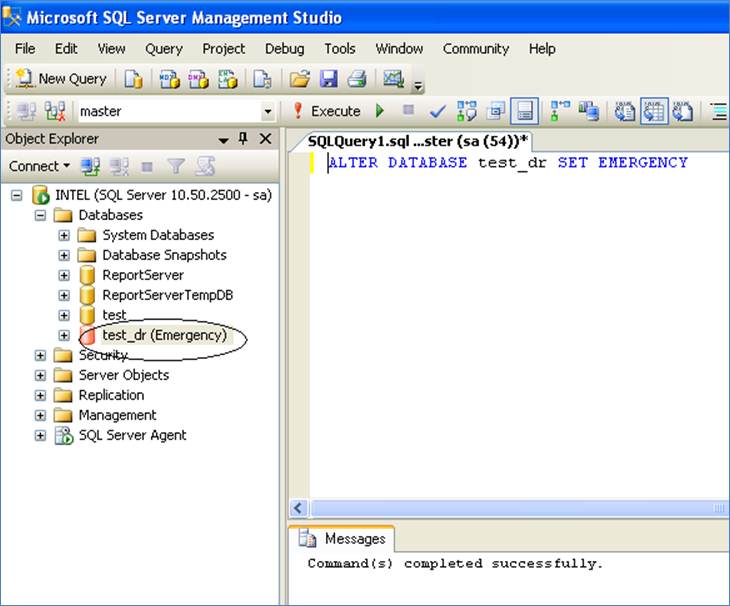730x606 pixels.
Task: Toggle the Object Explorer auto-hide pin
Action: tap(243, 138)
